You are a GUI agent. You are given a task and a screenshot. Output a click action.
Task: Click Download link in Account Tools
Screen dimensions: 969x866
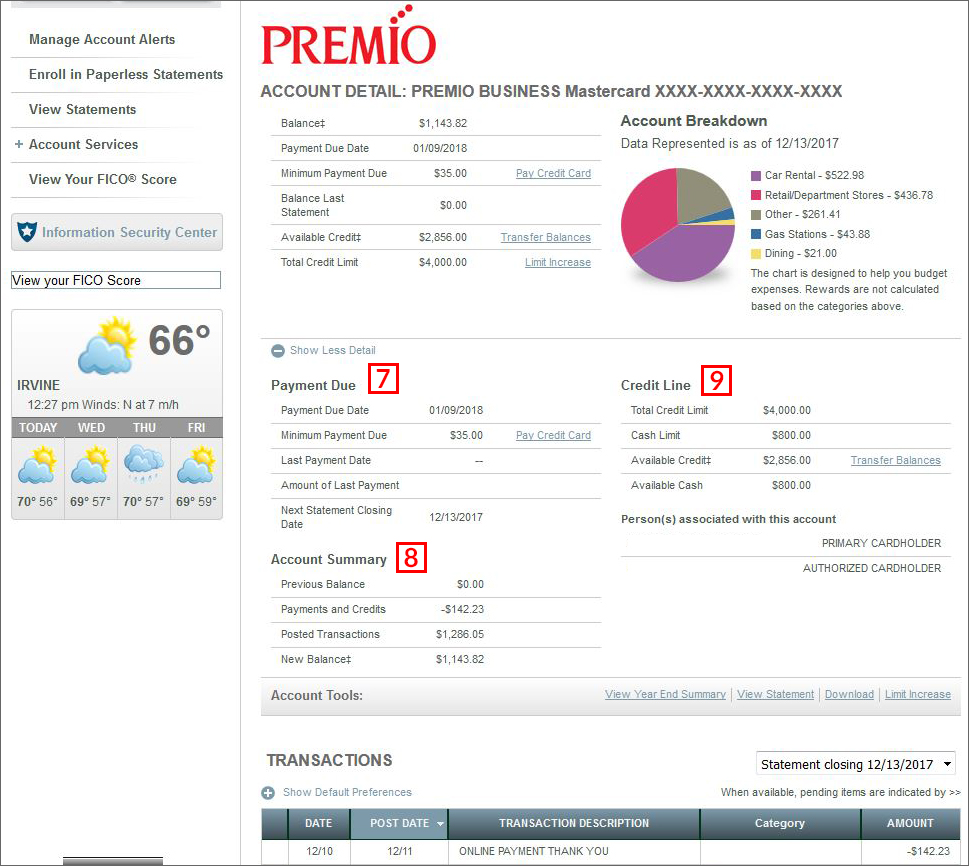tap(849, 694)
